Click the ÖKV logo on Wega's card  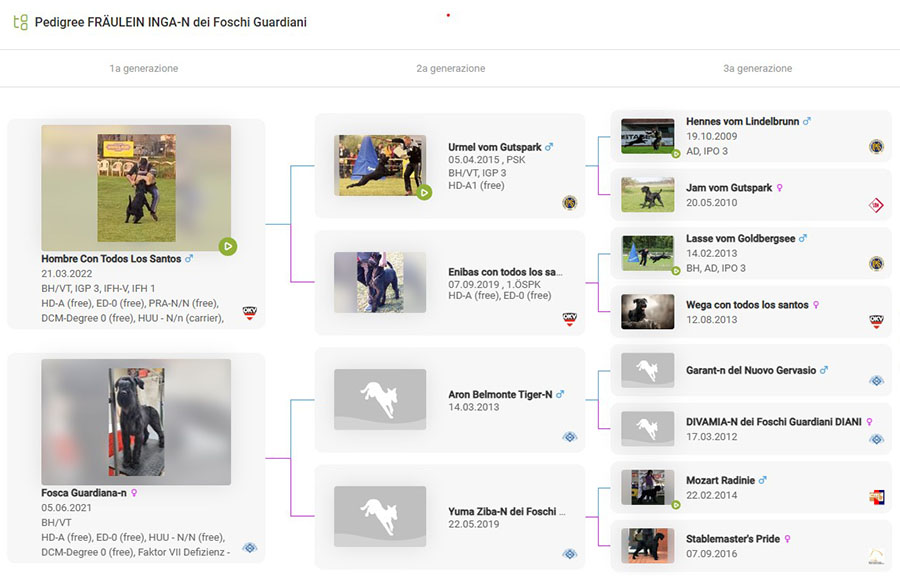876,321
